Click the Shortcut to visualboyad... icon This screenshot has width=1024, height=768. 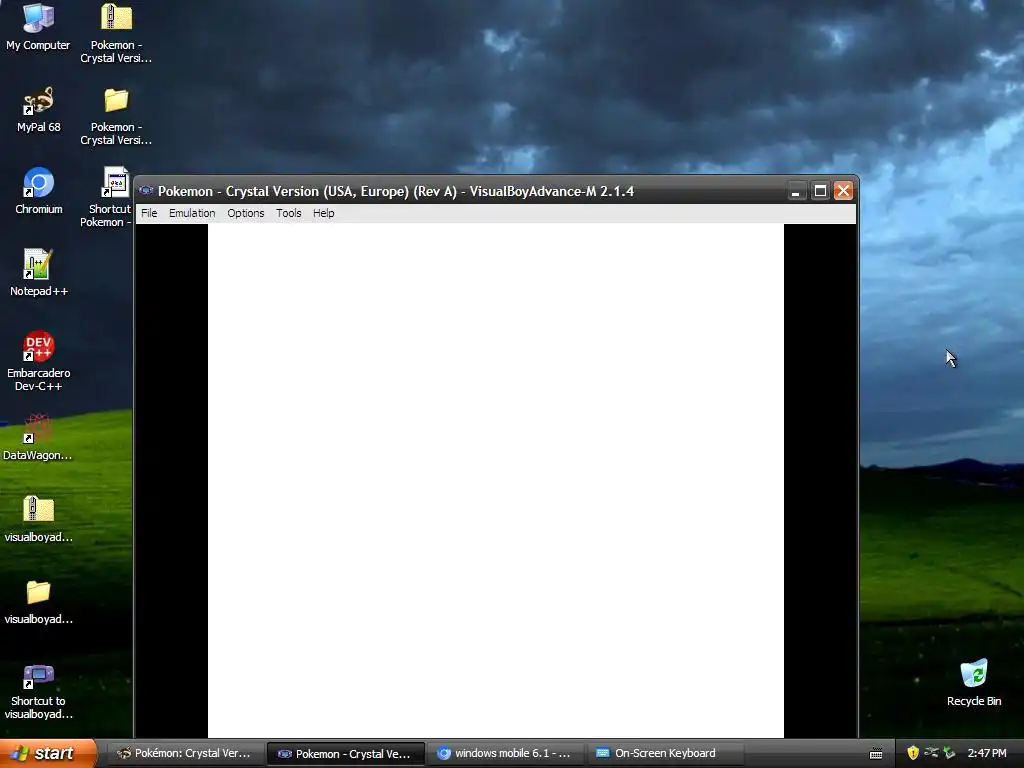pos(39,691)
